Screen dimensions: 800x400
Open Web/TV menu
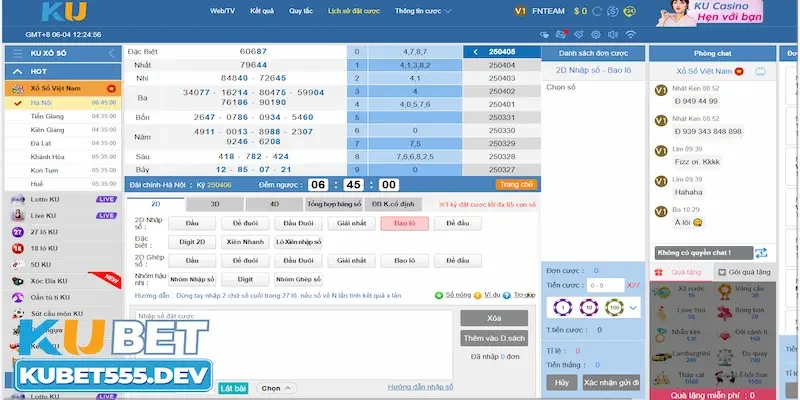[222, 11]
